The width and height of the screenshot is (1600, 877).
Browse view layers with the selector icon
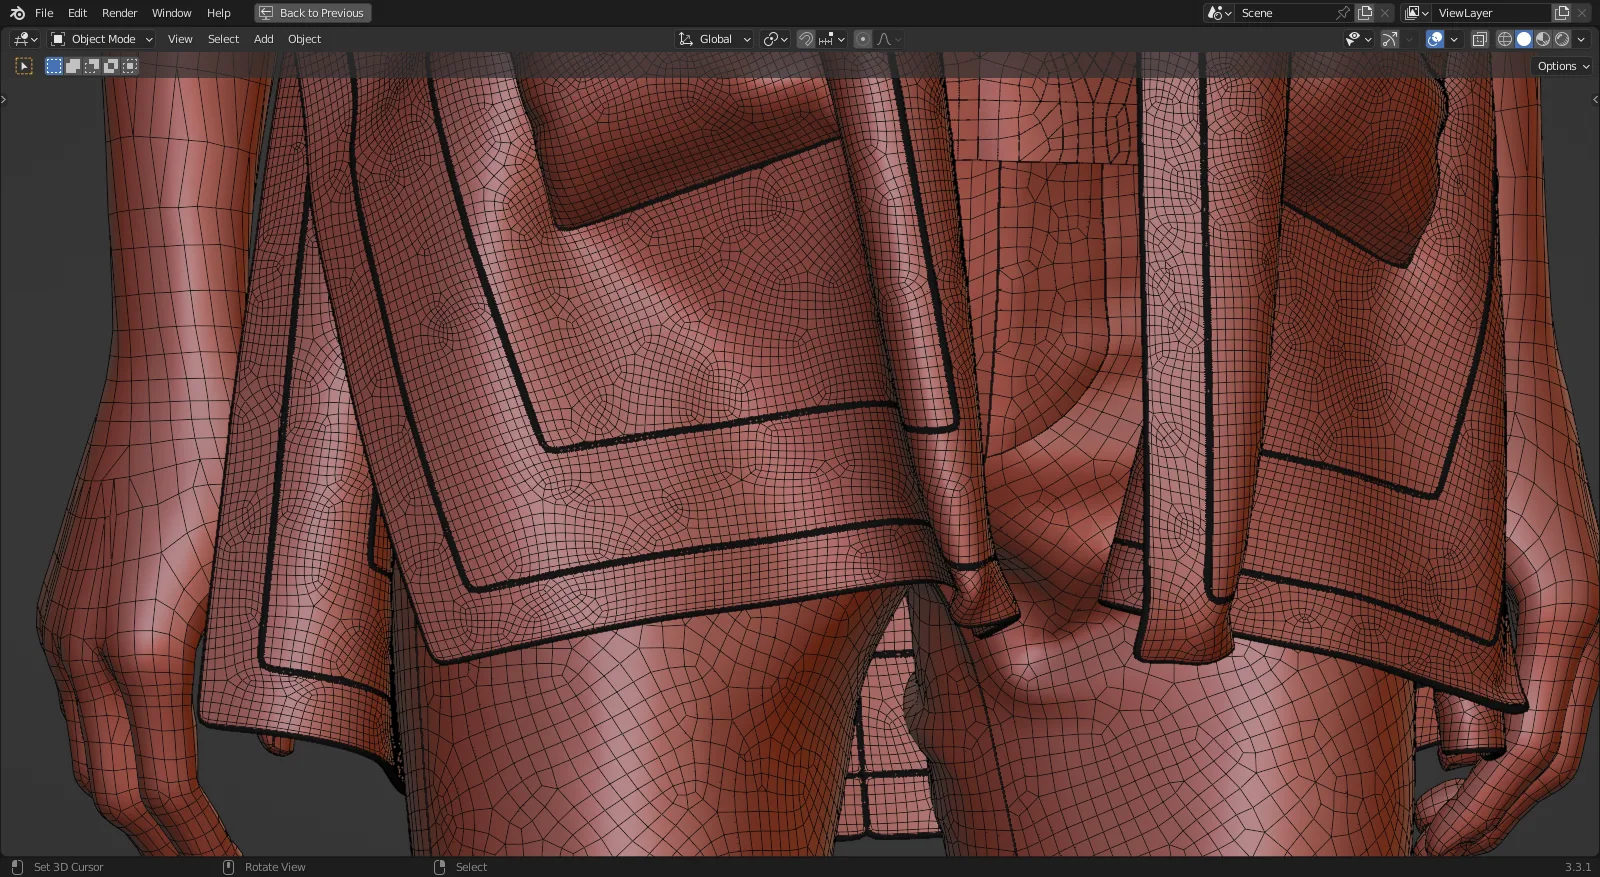[1416, 13]
